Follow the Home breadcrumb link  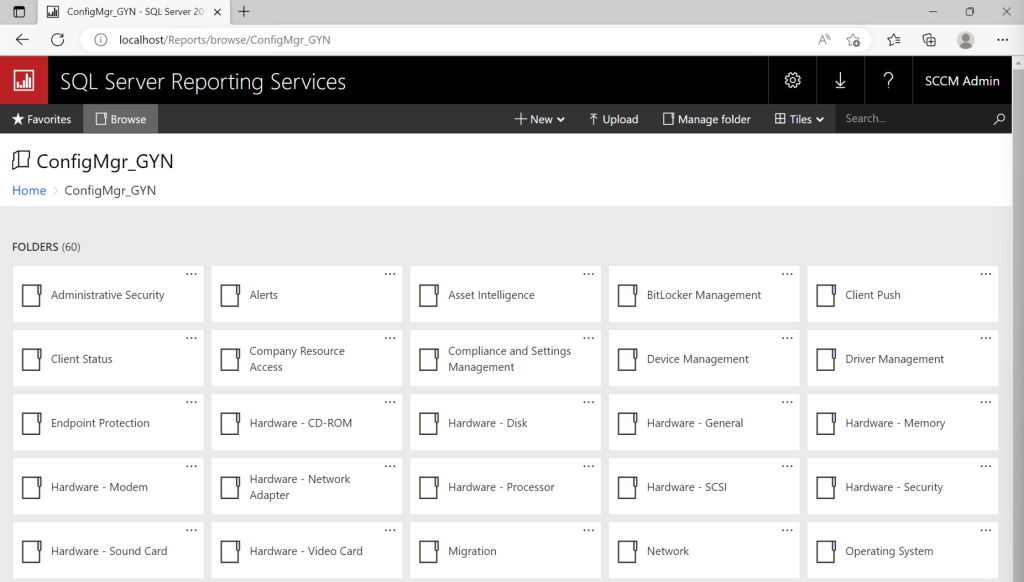tap(29, 191)
